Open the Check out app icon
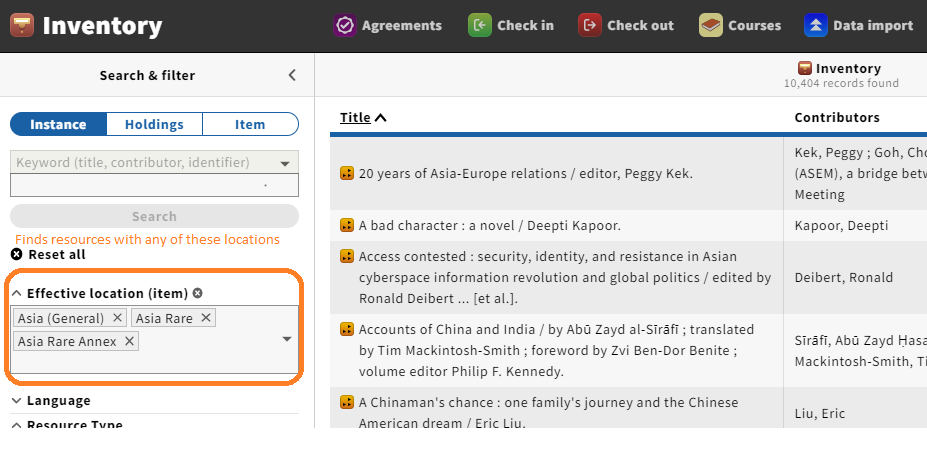This screenshot has height=460, width=927. click(x=589, y=25)
